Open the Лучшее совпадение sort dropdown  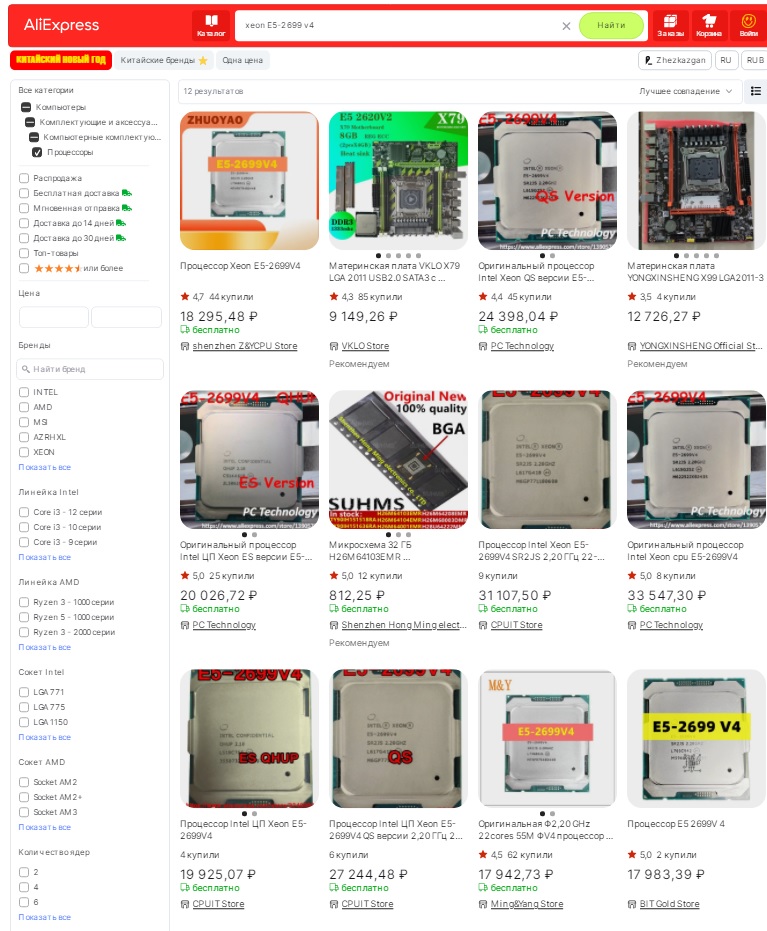(x=686, y=91)
